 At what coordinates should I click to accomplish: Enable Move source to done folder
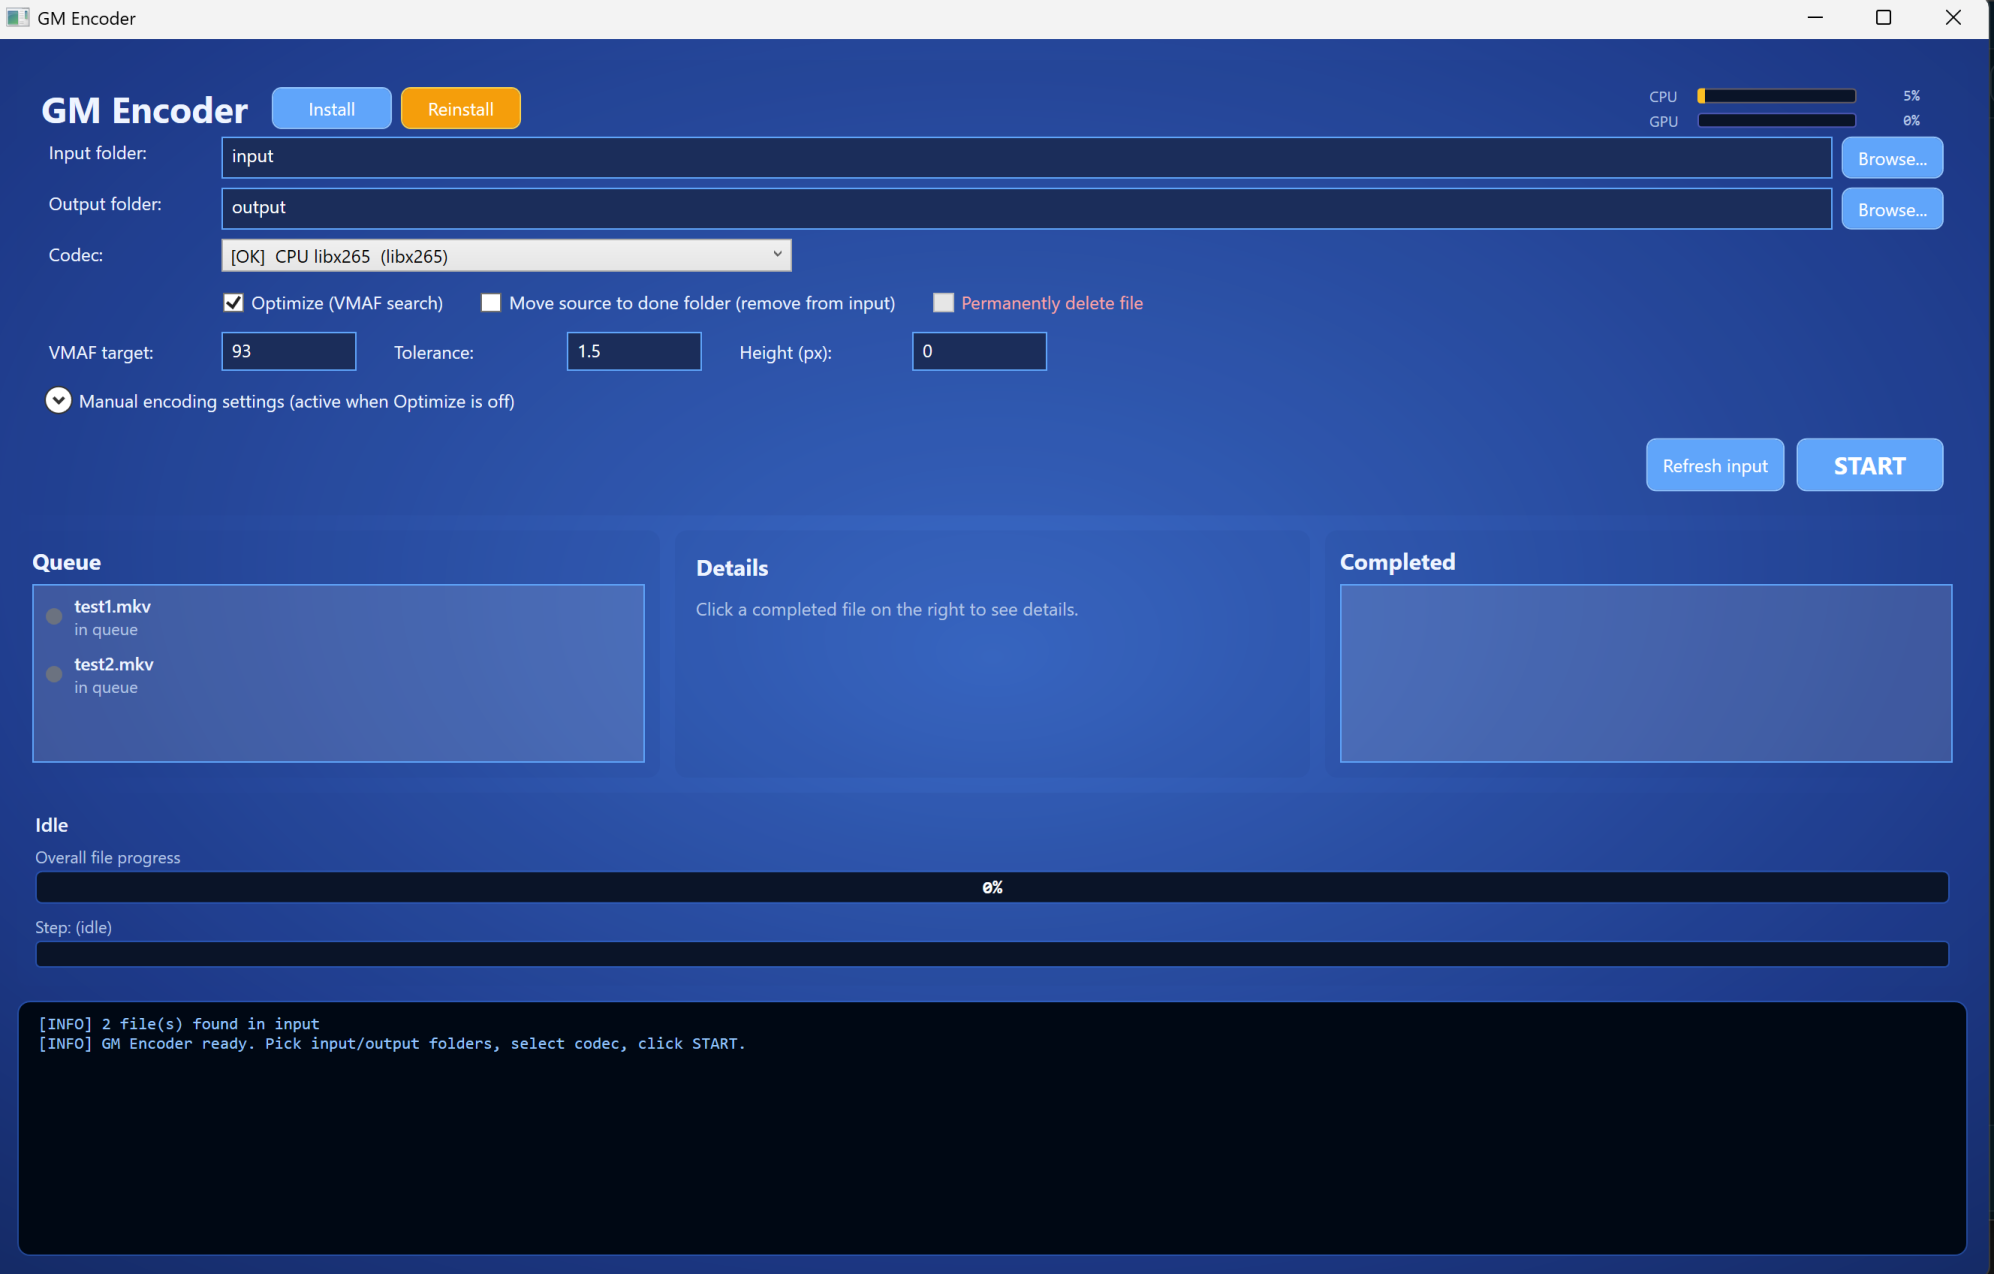(491, 303)
